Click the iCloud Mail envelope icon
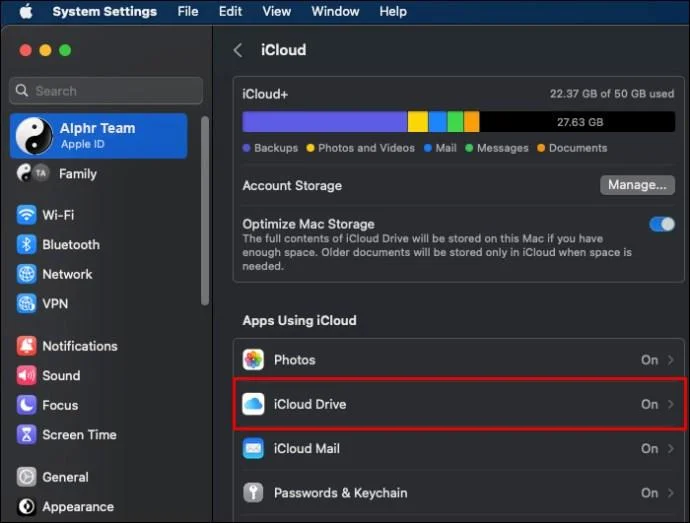 click(253, 449)
